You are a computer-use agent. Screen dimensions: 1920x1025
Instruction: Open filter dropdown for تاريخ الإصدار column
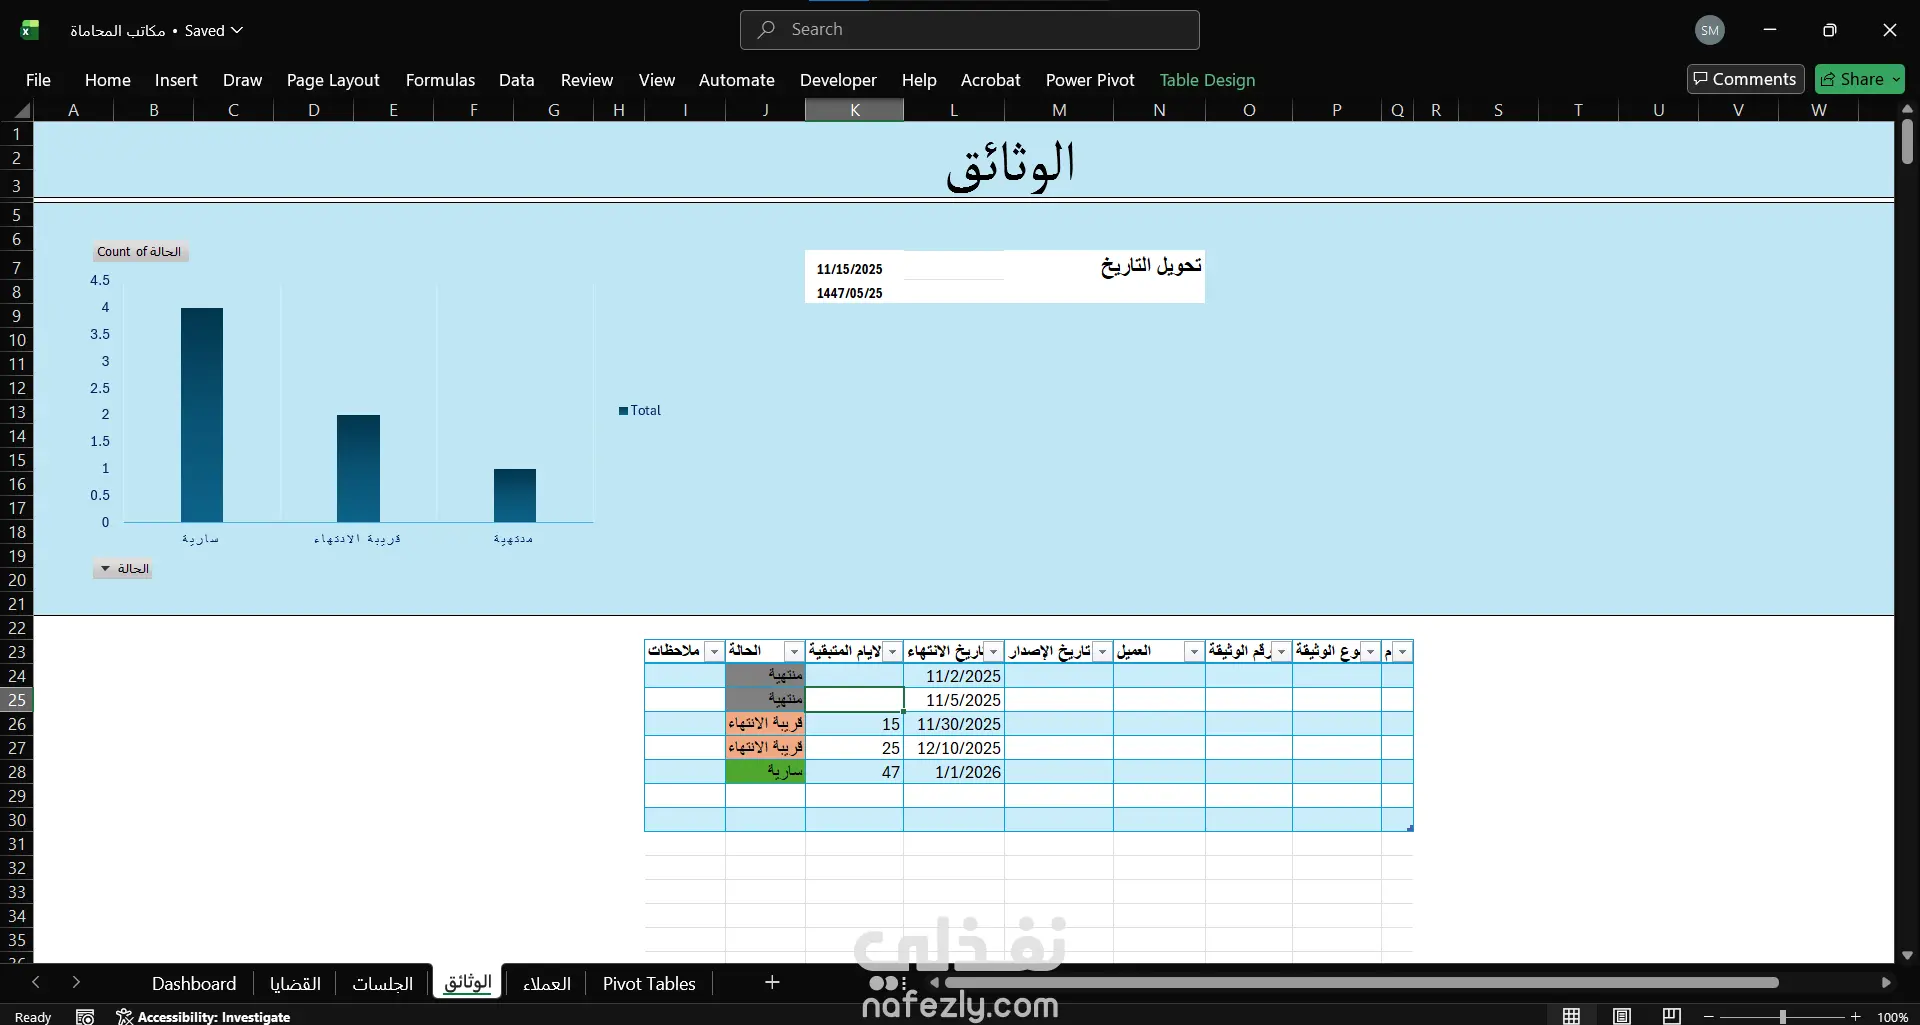(1102, 652)
